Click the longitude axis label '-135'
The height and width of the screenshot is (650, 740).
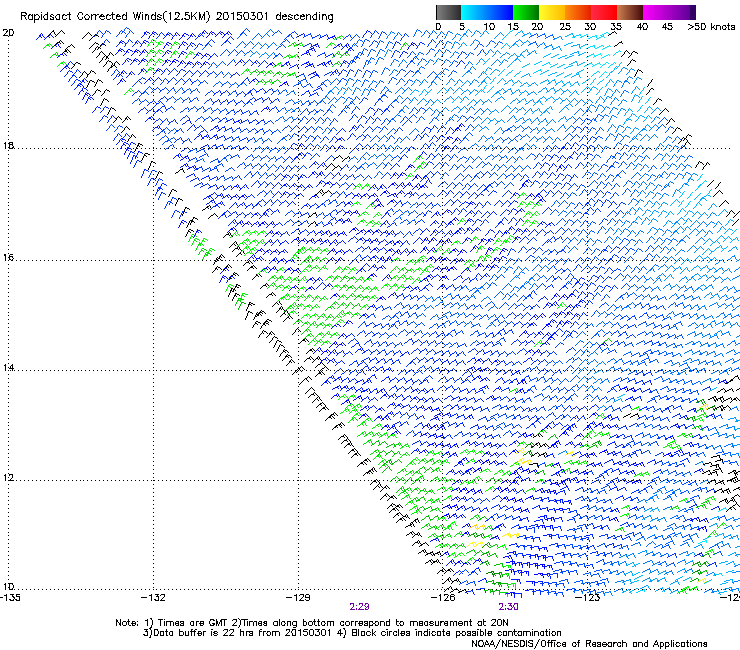pos(10,598)
